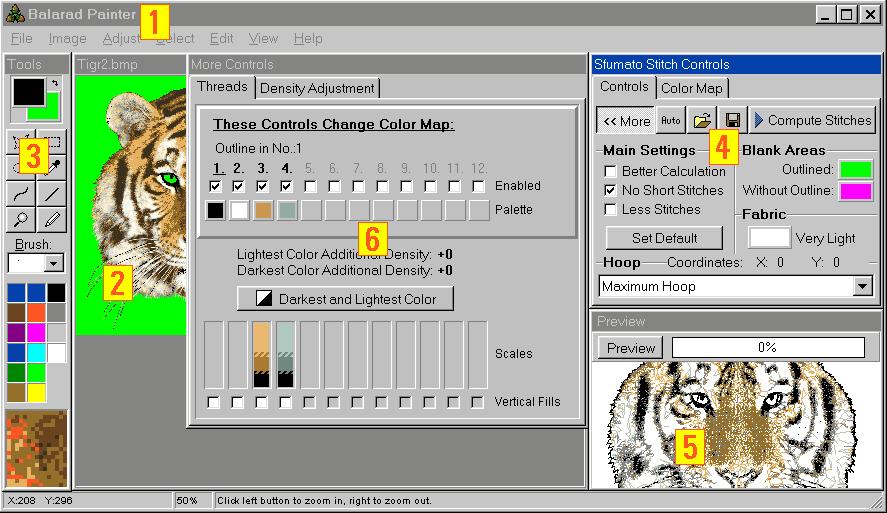Enable Less Stitches option
This screenshot has height=513, width=887.
pos(610,209)
